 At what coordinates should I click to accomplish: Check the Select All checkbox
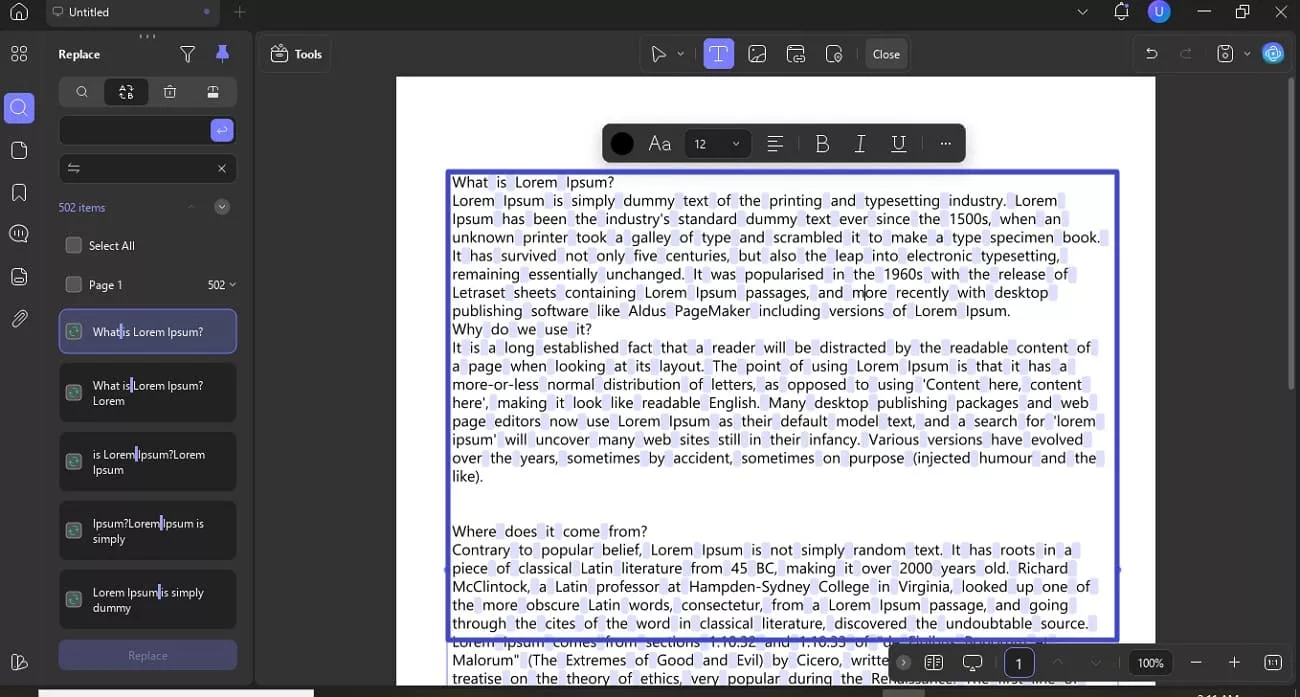click(x=73, y=244)
